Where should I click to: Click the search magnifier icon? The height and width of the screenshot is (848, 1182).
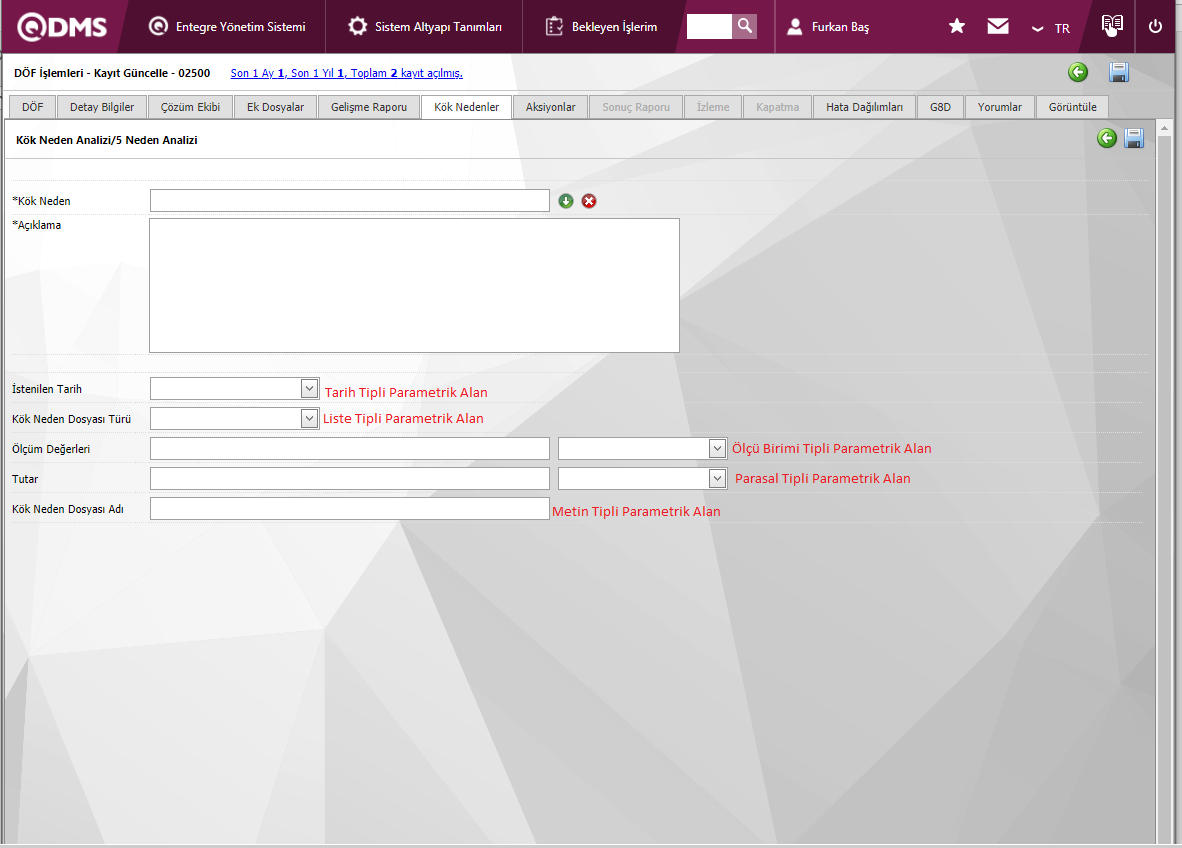click(x=744, y=26)
